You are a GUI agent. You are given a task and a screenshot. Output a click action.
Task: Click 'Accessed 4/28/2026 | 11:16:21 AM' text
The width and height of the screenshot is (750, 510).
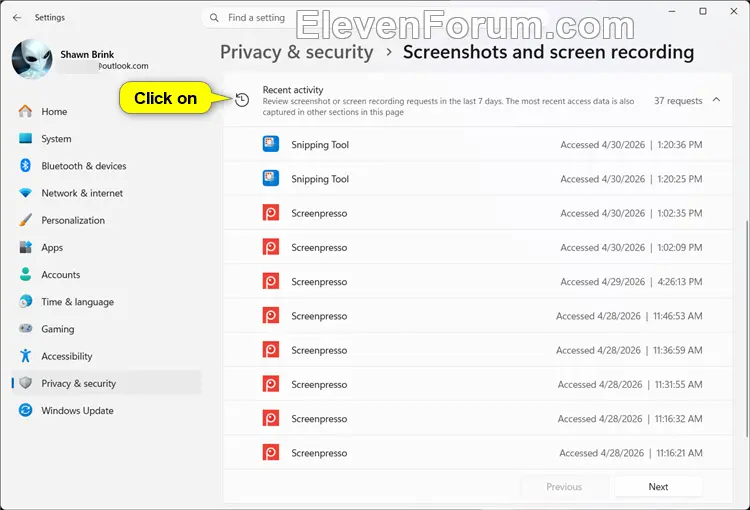coord(631,453)
